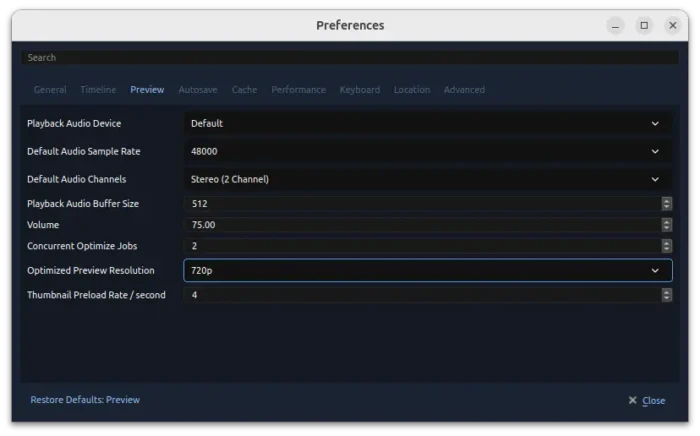Image resolution: width=700 pixels, height=436 pixels.
Task: Adjust the Volume stepper arrows
Action: (x=667, y=225)
